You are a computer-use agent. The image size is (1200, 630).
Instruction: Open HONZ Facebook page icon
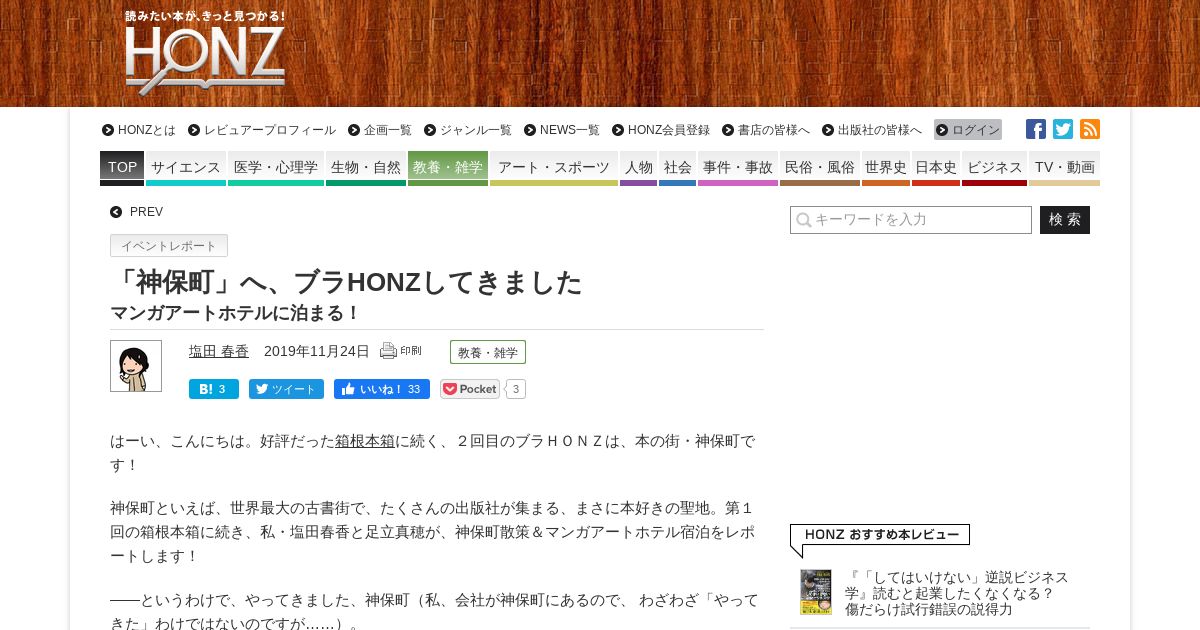point(1036,129)
